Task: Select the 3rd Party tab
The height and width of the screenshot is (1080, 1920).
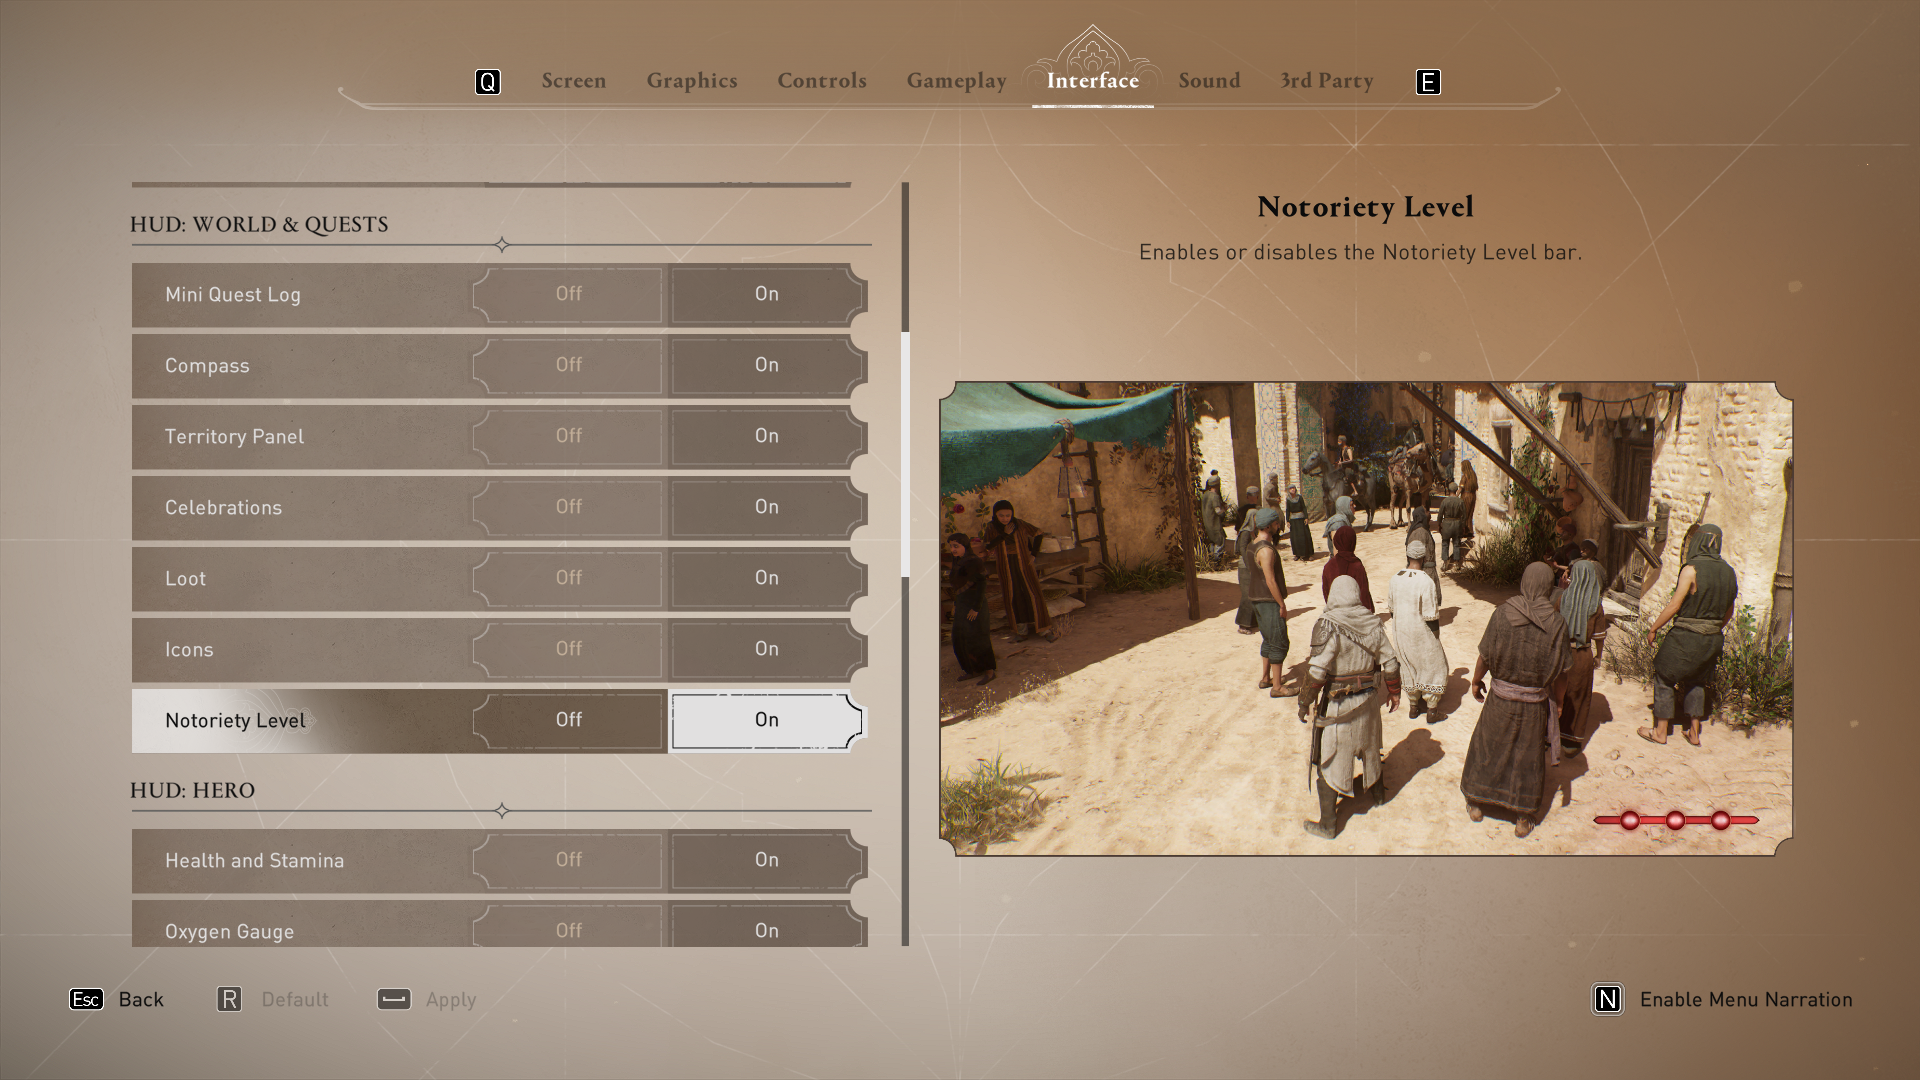Action: (1326, 81)
